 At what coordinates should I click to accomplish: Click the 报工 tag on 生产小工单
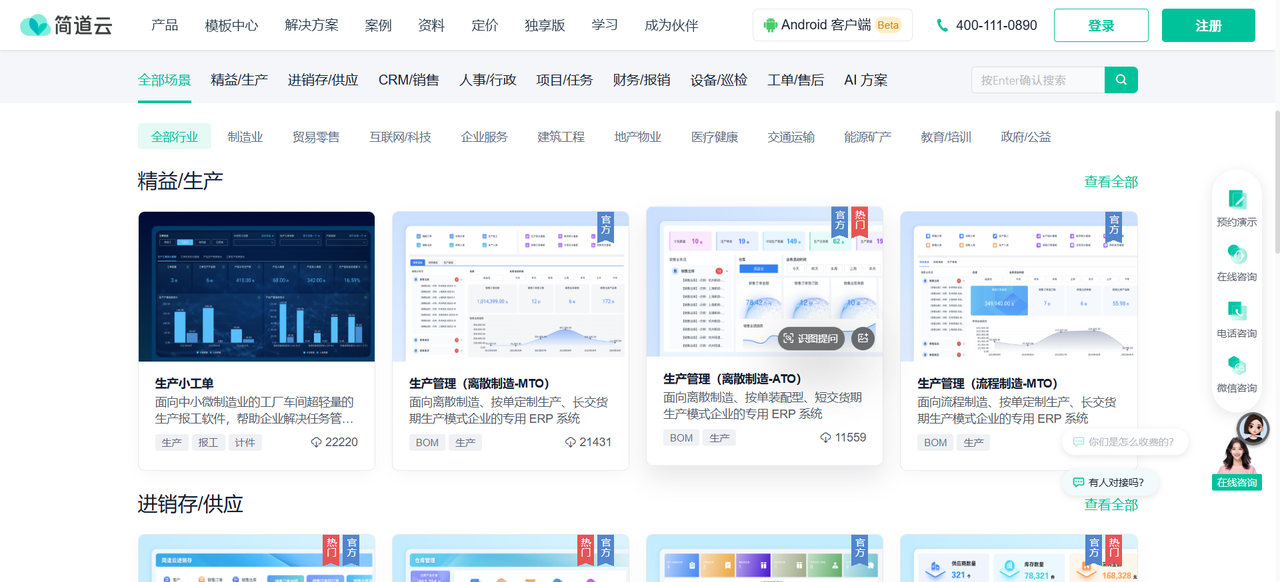click(208, 442)
